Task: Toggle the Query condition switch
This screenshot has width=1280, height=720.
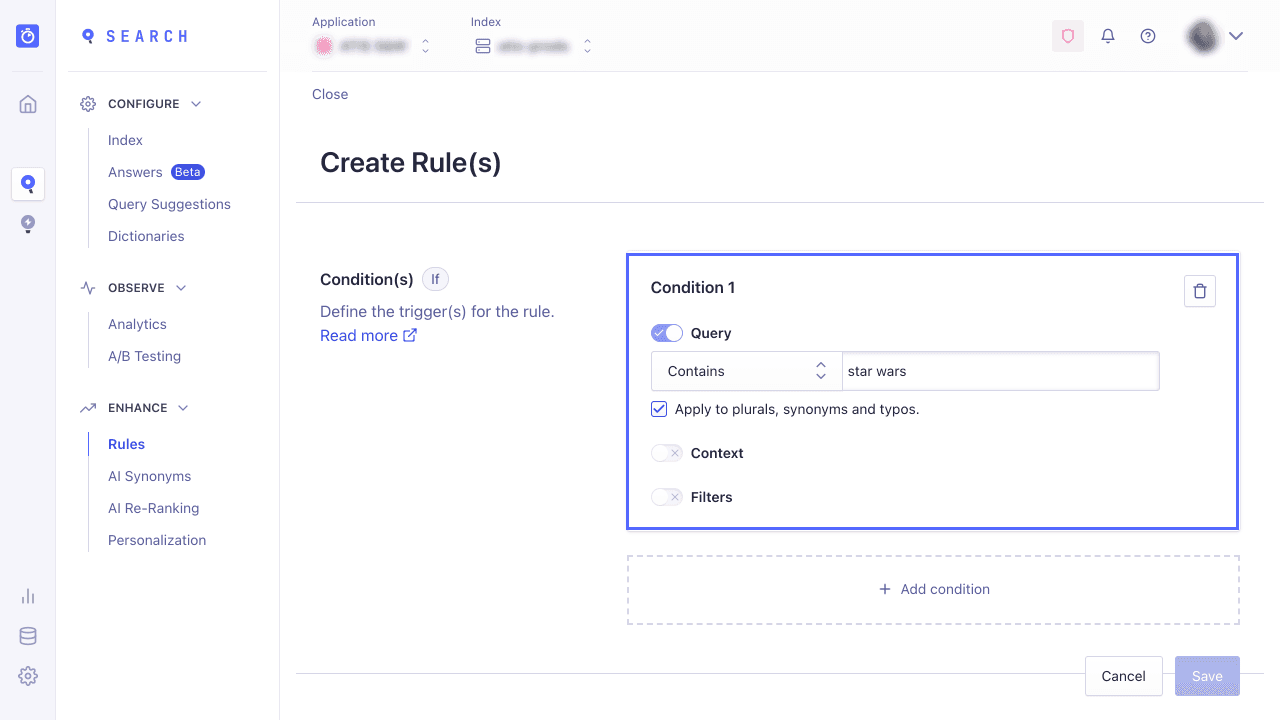Action: (x=667, y=333)
